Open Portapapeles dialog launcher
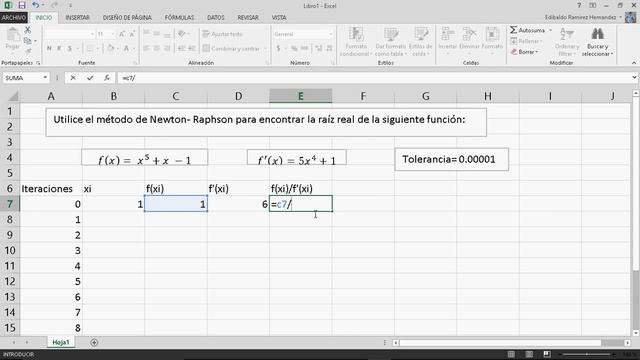The width and height of the screenshot is (640, 360). [x=38, y=63]
